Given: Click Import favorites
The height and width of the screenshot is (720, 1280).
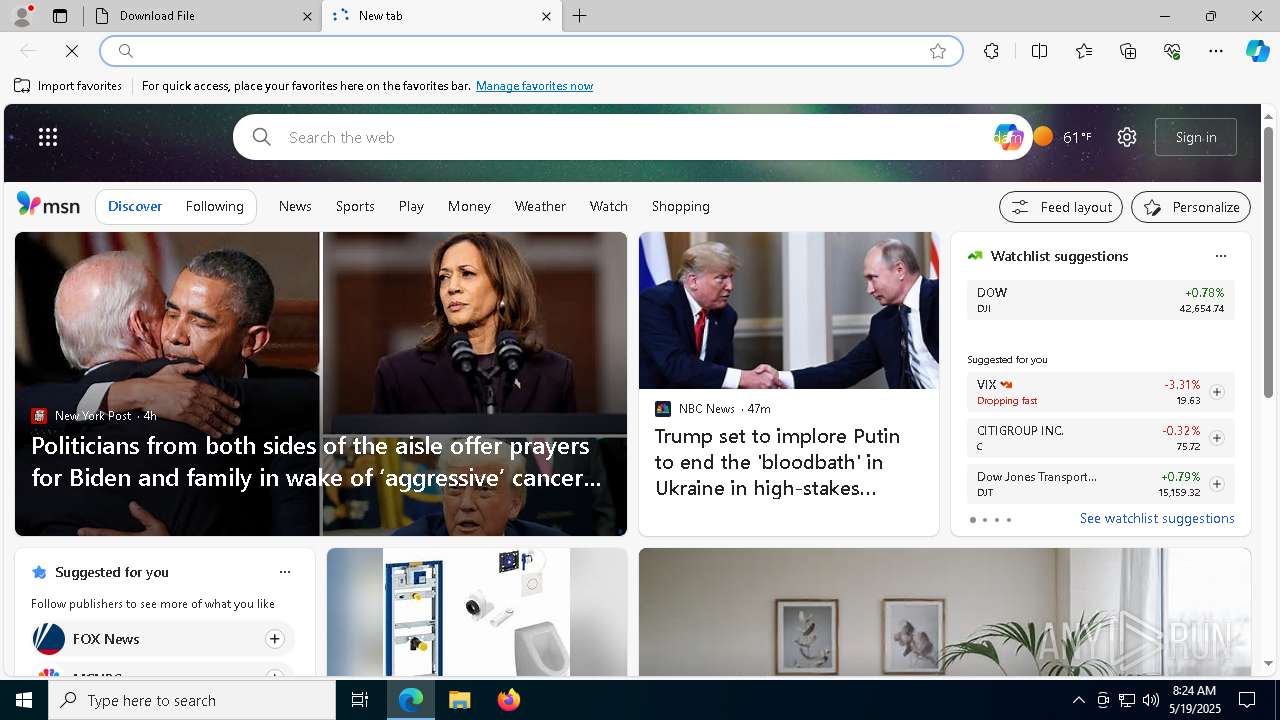Looking at the screenshot, I should coord(68,86).
